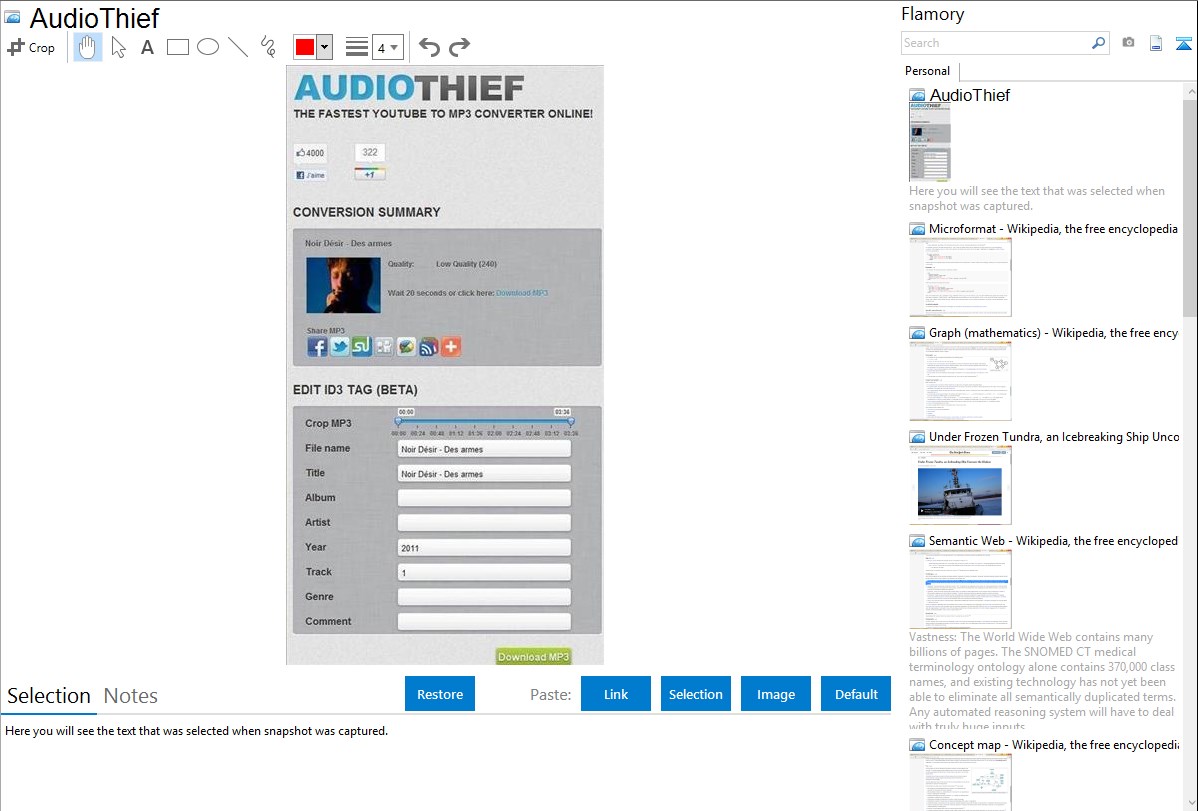Click the Paste Image button
The width and height of the screenshot is (1198, 811).
click(775, 694)
